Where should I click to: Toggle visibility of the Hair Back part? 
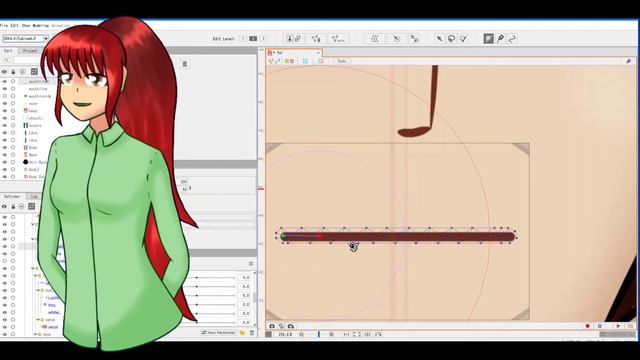[4, 162]
